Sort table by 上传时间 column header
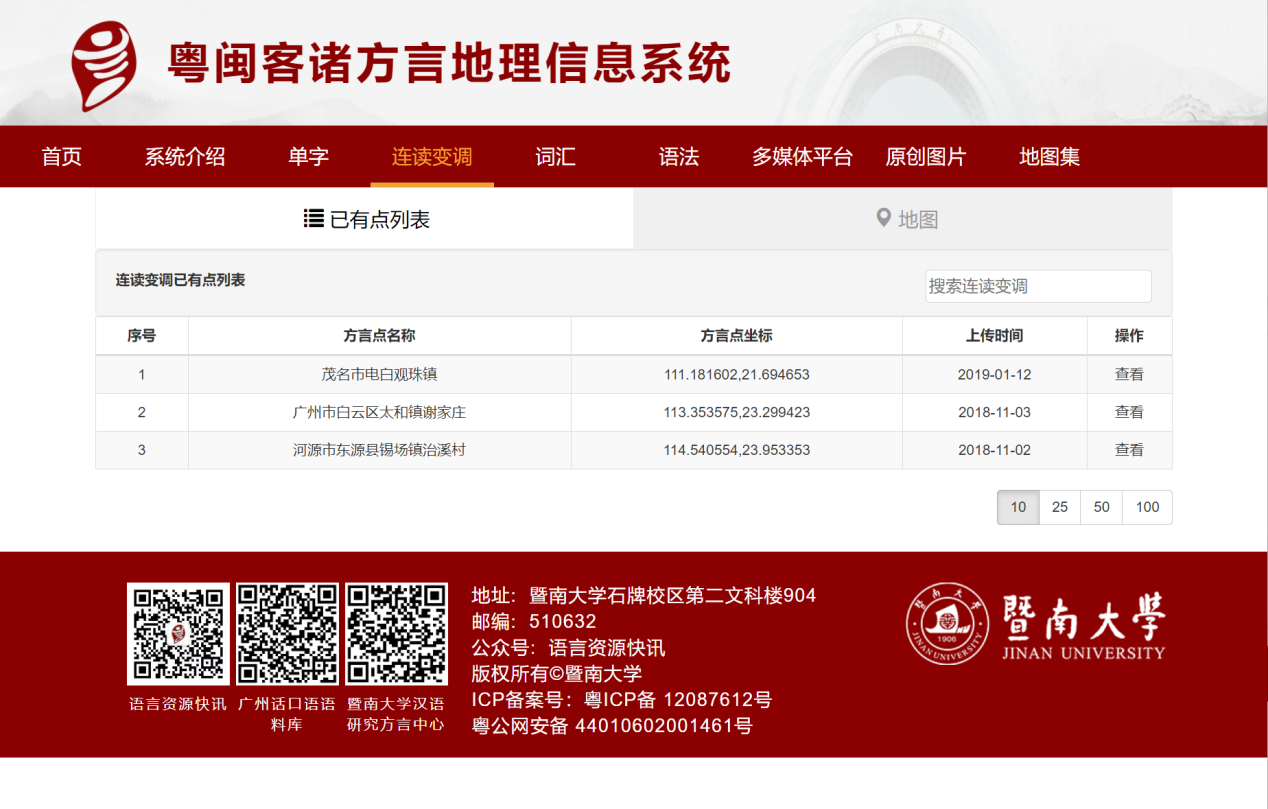Viewport: 1268px width, 809px height. [x=994, y=336]
